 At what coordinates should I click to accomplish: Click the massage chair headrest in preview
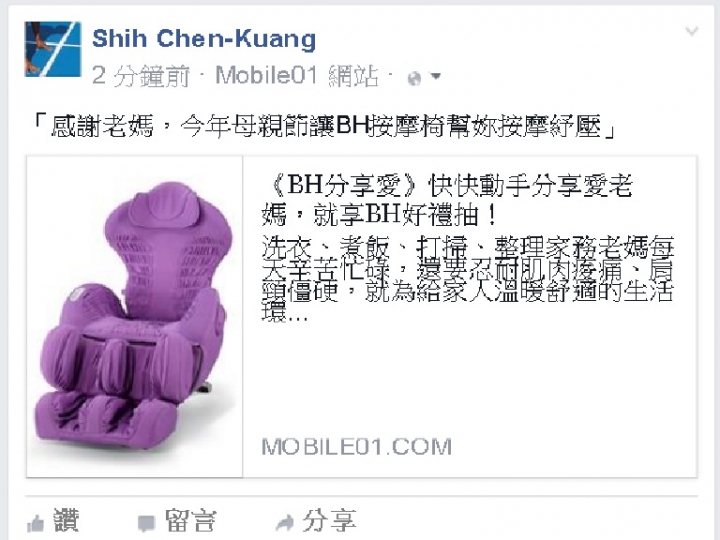pos(165,205)
